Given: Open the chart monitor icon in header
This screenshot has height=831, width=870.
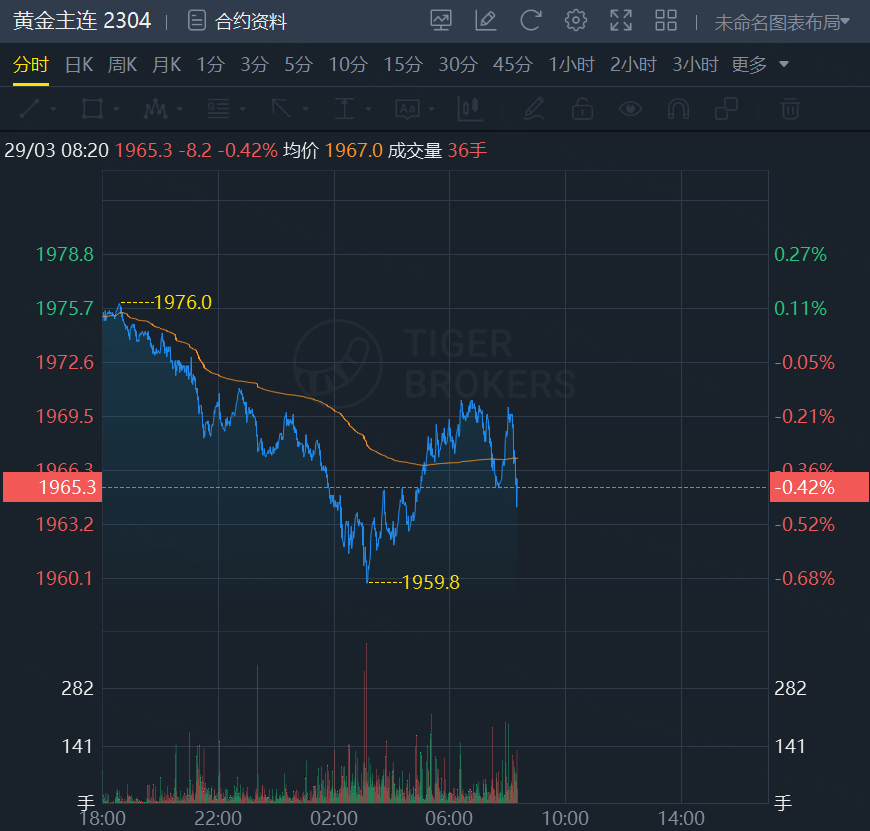Looking at the screenshot, I should pyautogui.click(x=441, y=20).
